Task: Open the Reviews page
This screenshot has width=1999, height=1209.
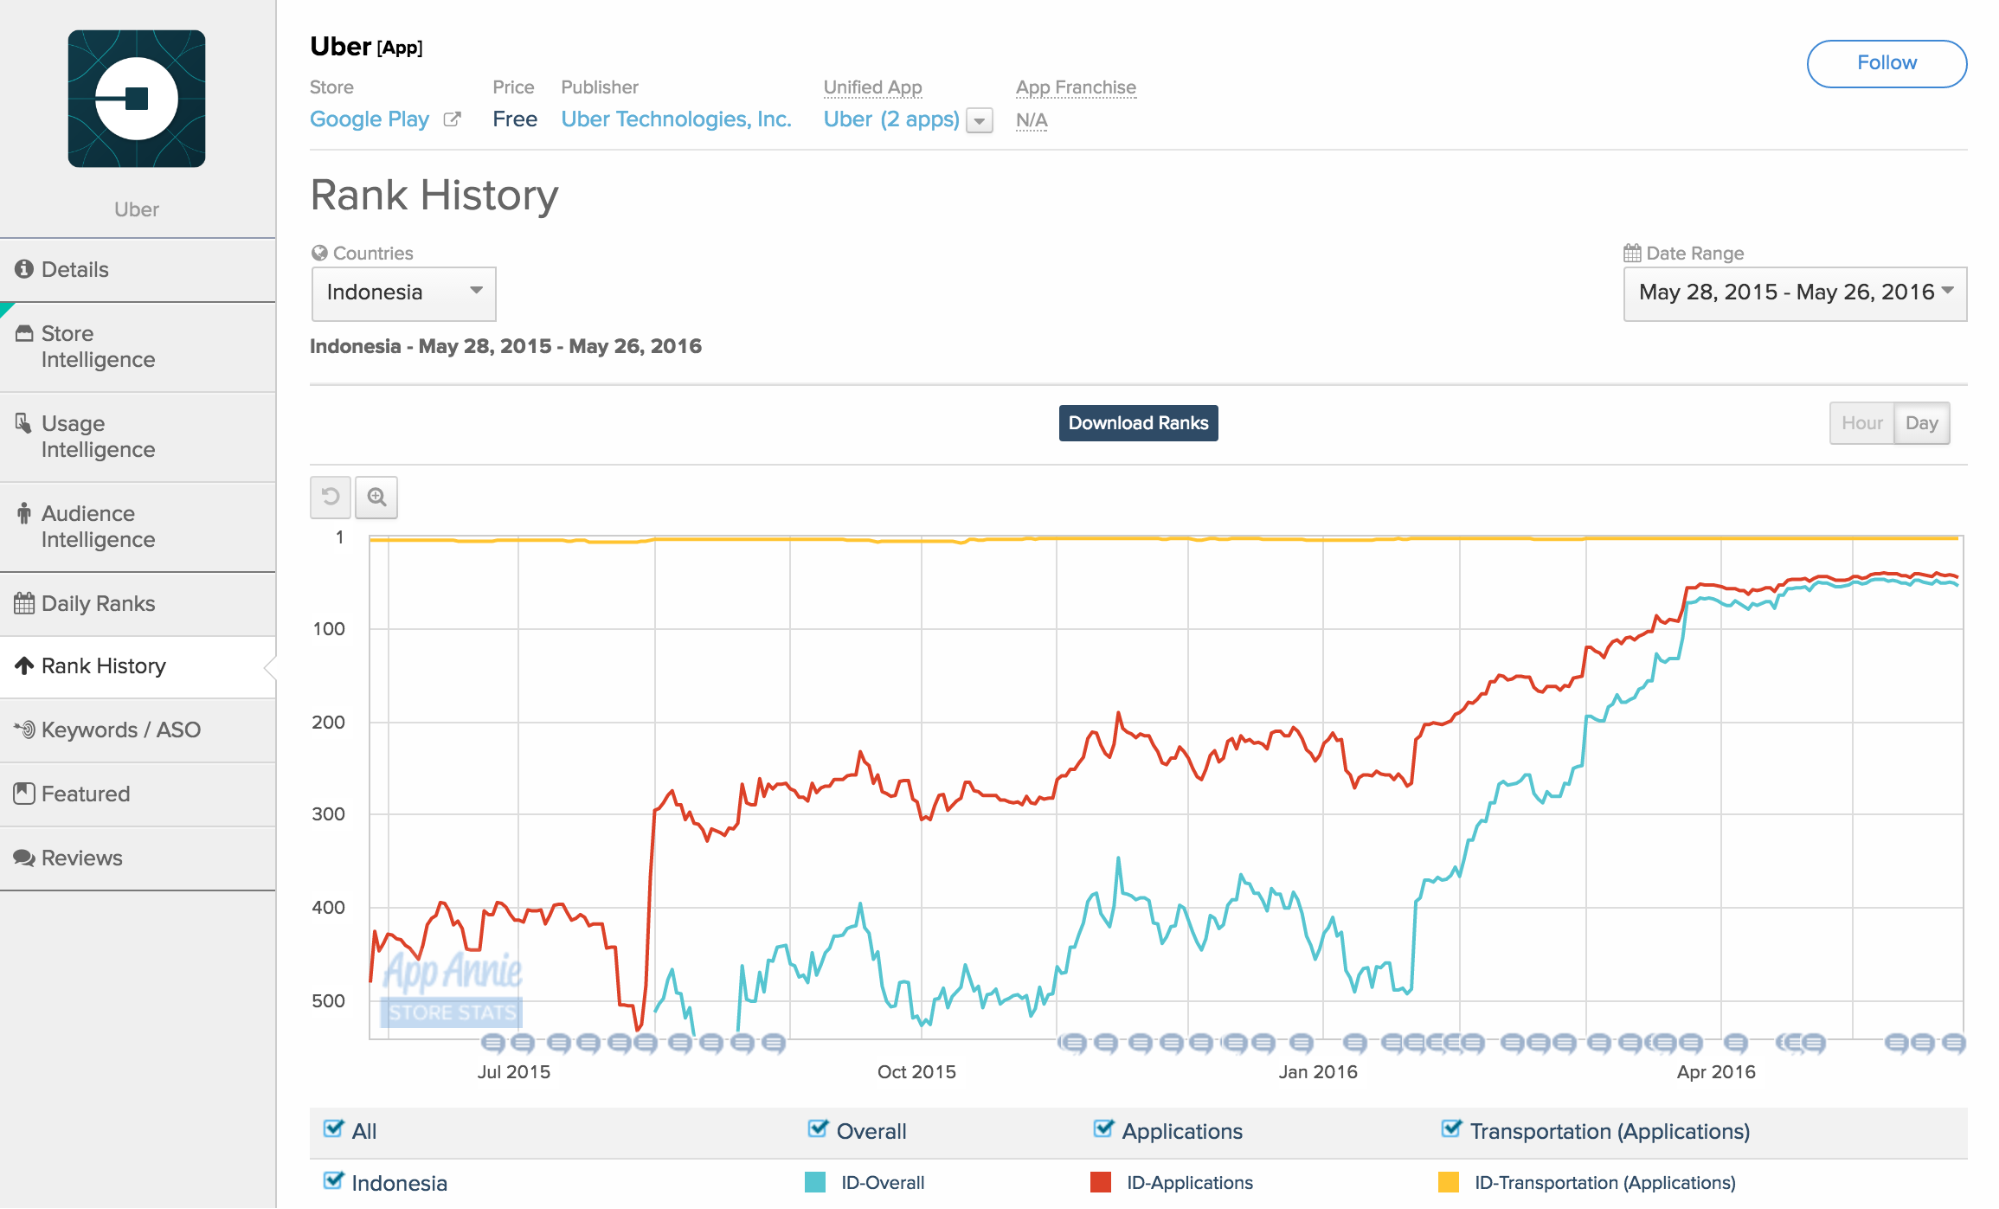Action: pyautogui.click(x=138, y=858)
